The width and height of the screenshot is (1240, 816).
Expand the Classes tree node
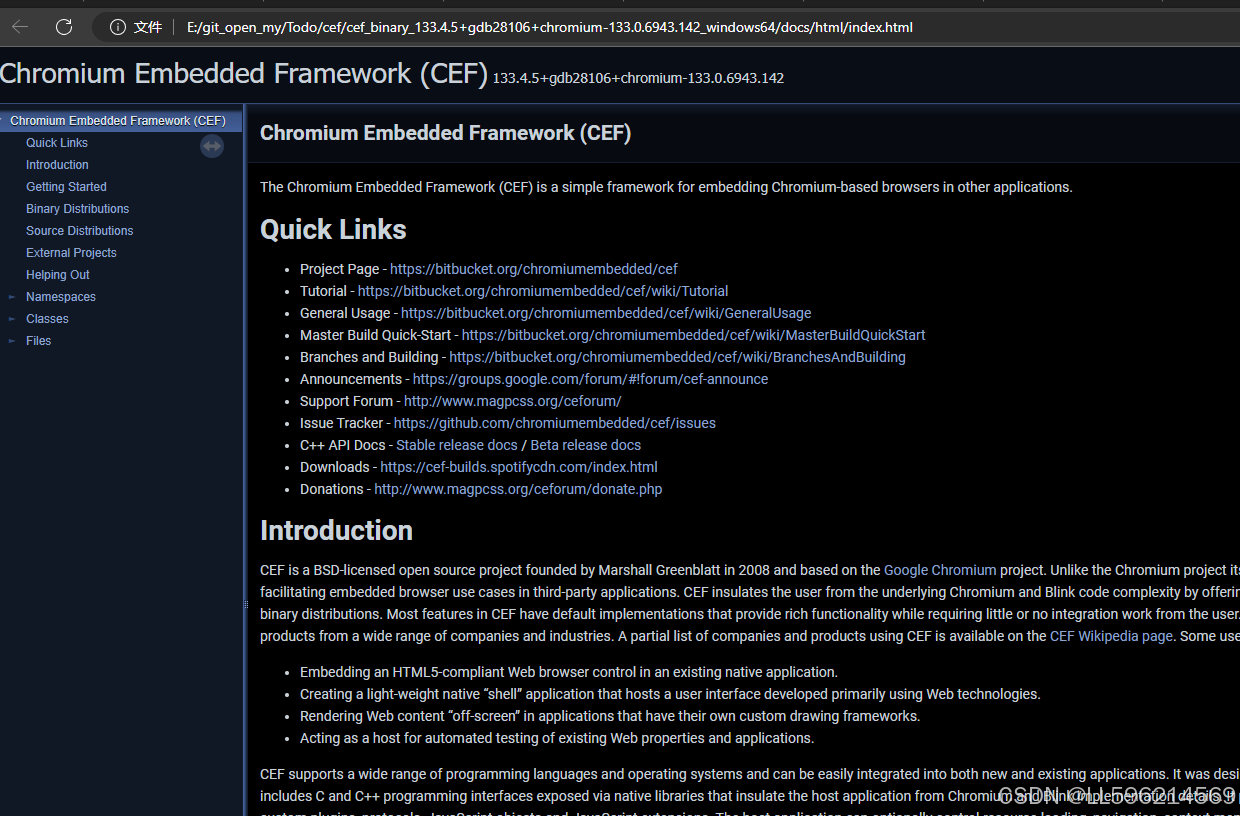(x=12, y=319)
